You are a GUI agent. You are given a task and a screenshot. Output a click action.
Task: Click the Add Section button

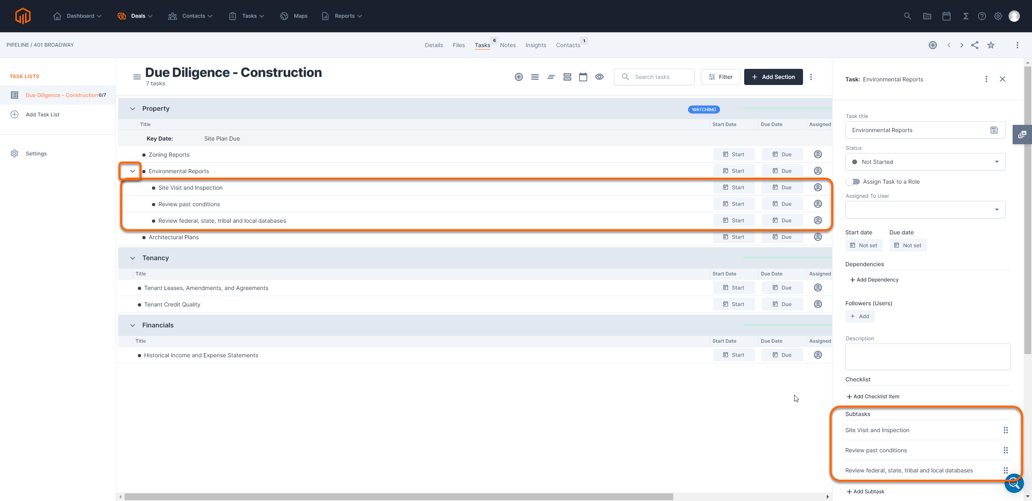[773, 77]
